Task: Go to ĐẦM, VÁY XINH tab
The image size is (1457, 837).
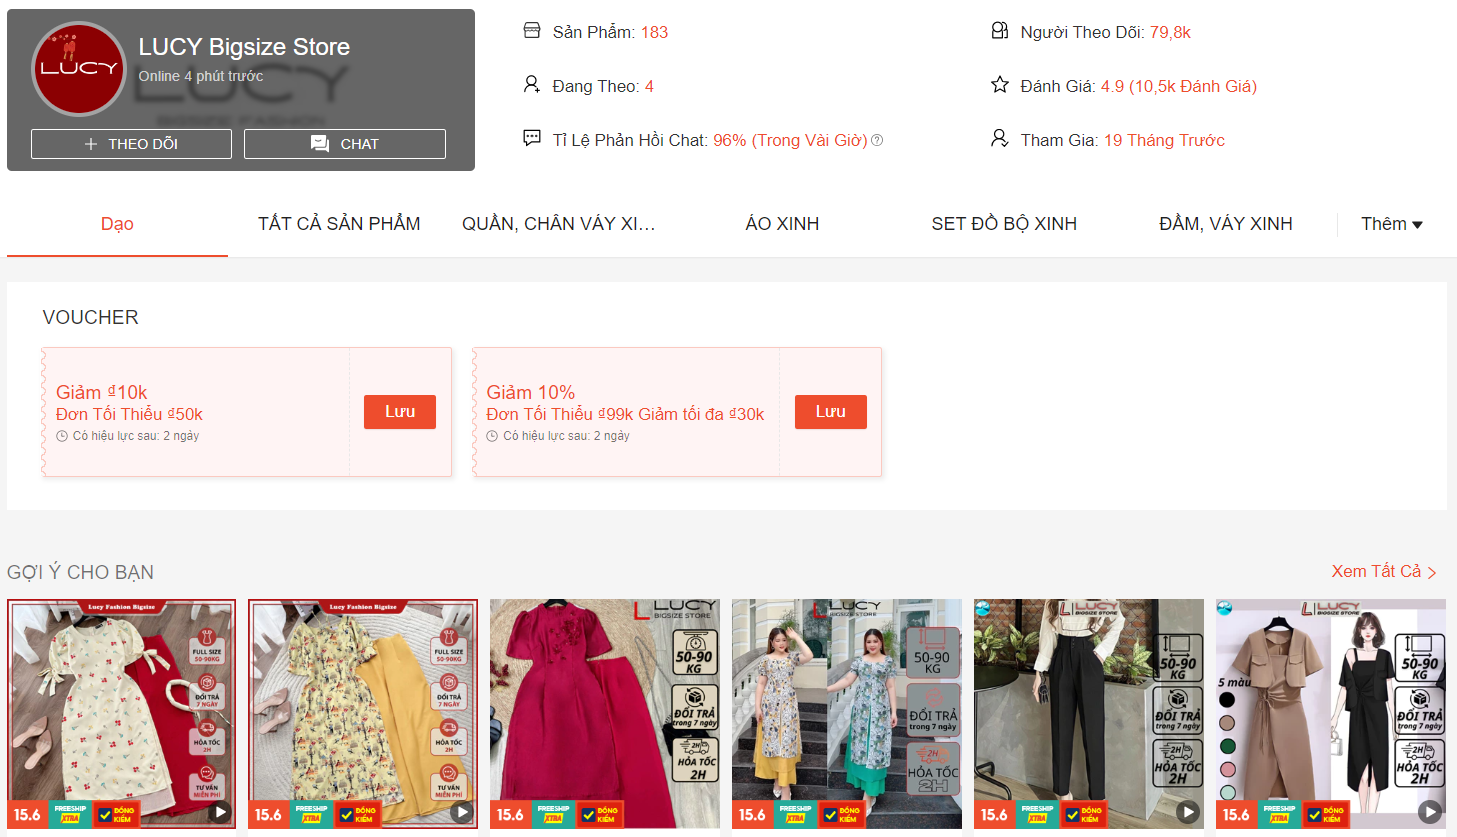Action: [x=1226, y=224]
